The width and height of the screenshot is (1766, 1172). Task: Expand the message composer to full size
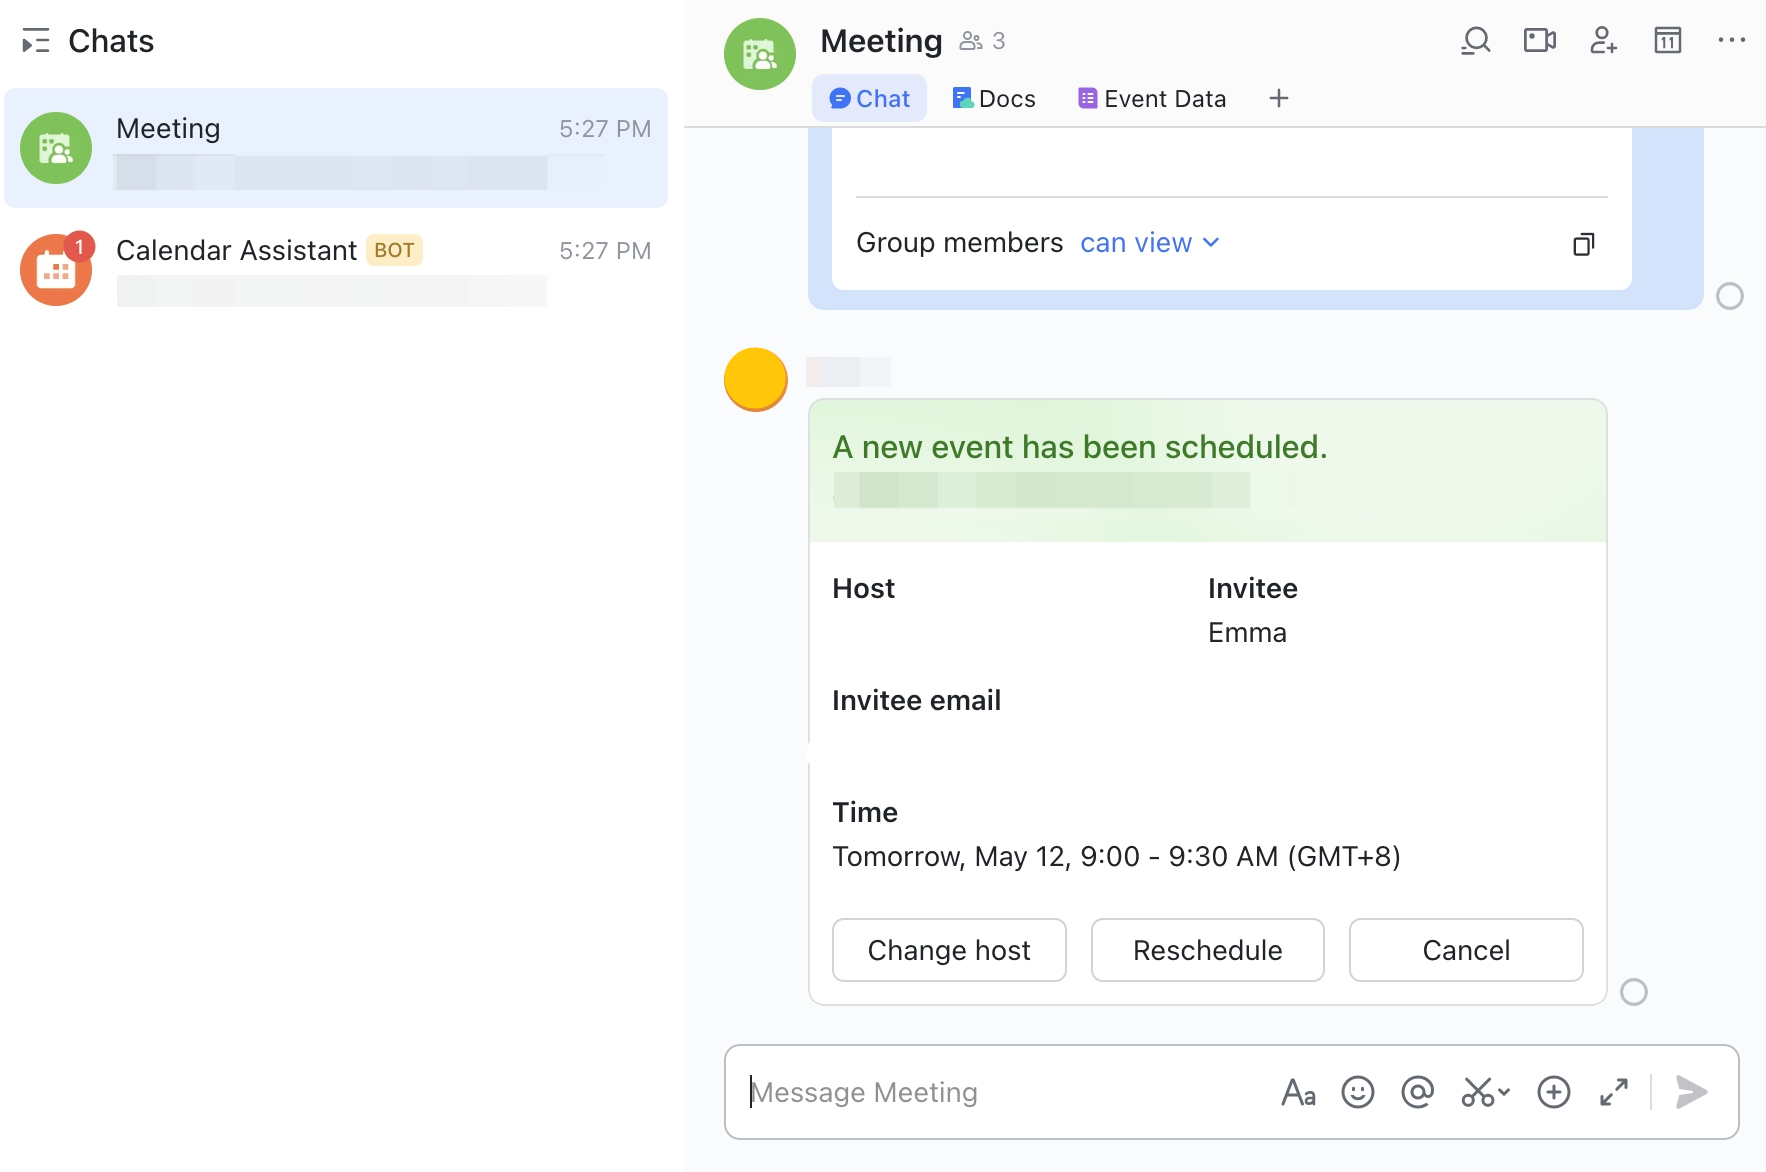(x=1614, y=1092)
